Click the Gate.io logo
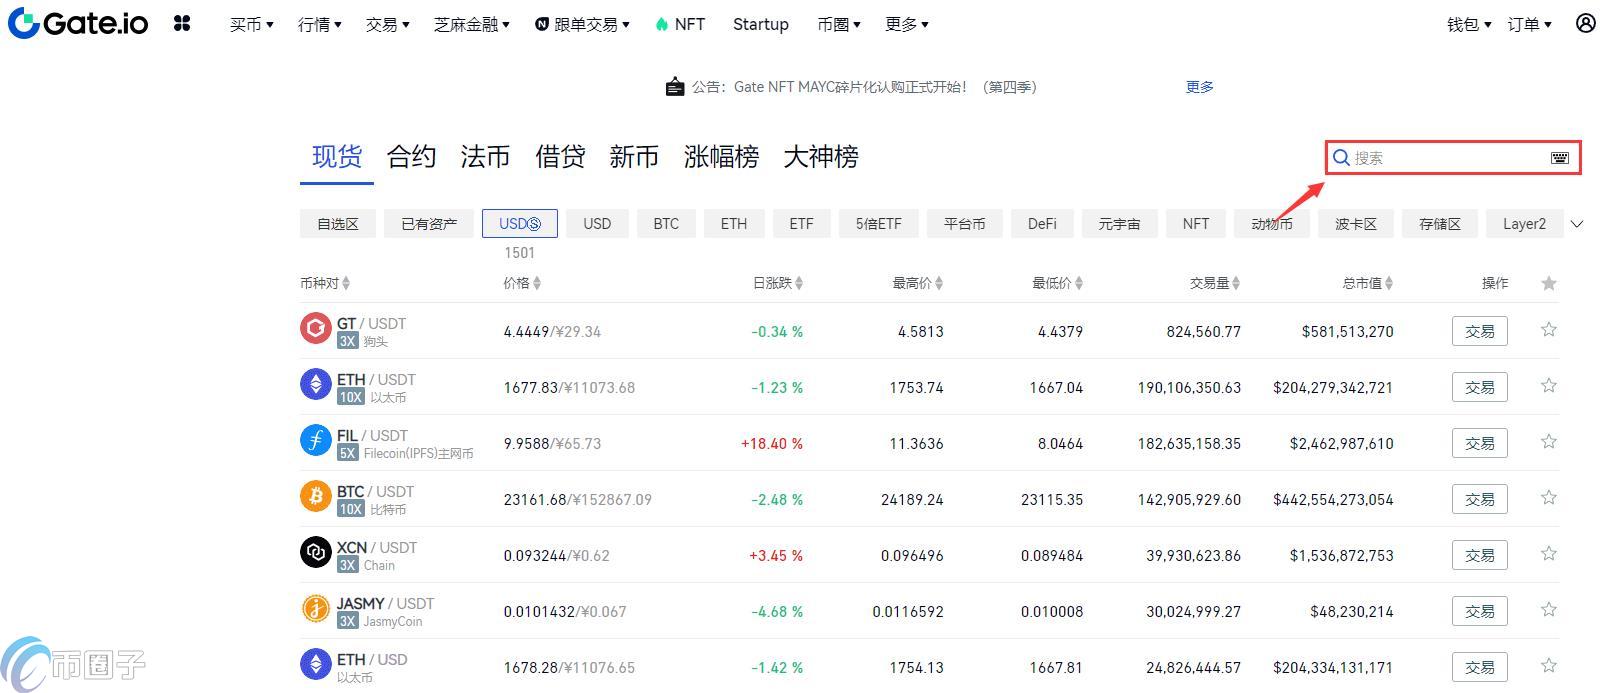 [x=78, y=23]
